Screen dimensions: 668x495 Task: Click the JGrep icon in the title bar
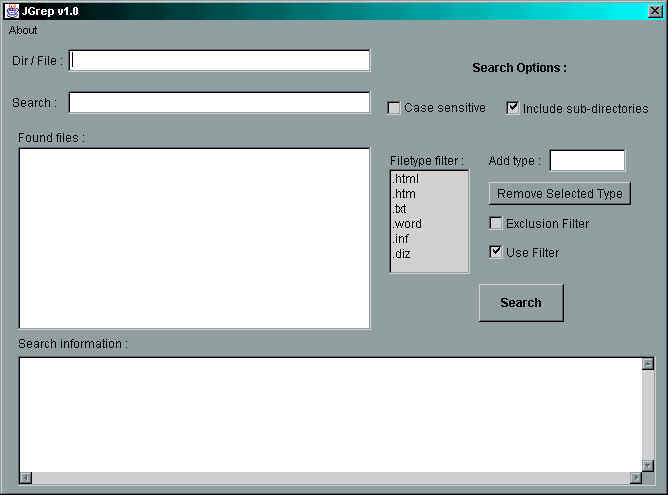12,10
